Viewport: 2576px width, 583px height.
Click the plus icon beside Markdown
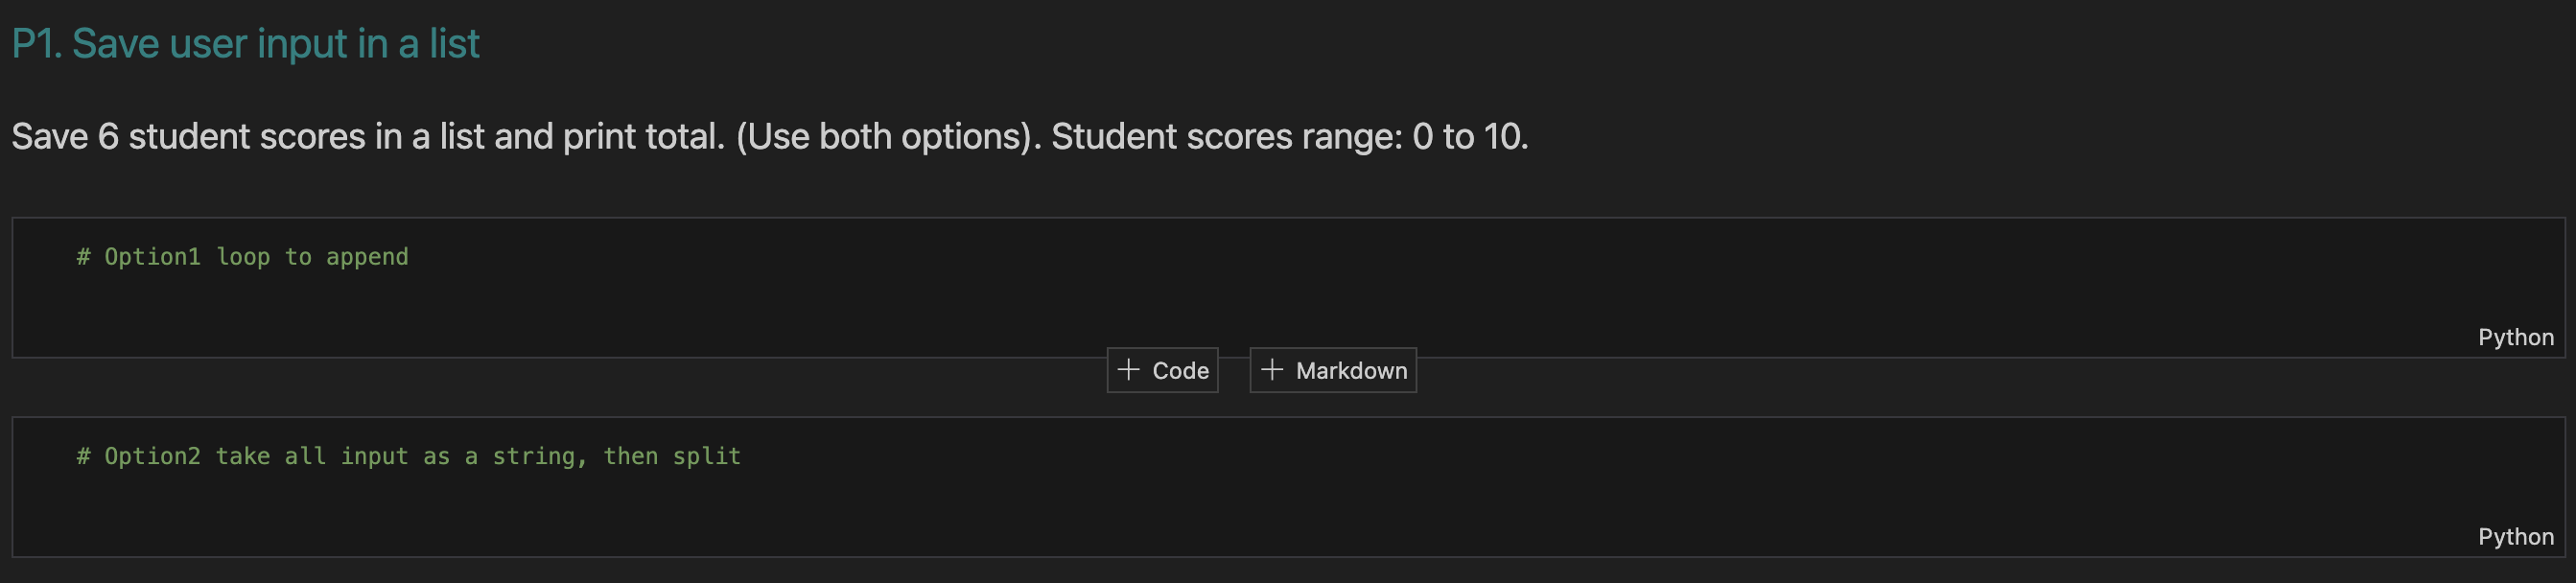tap(1272, 369)
